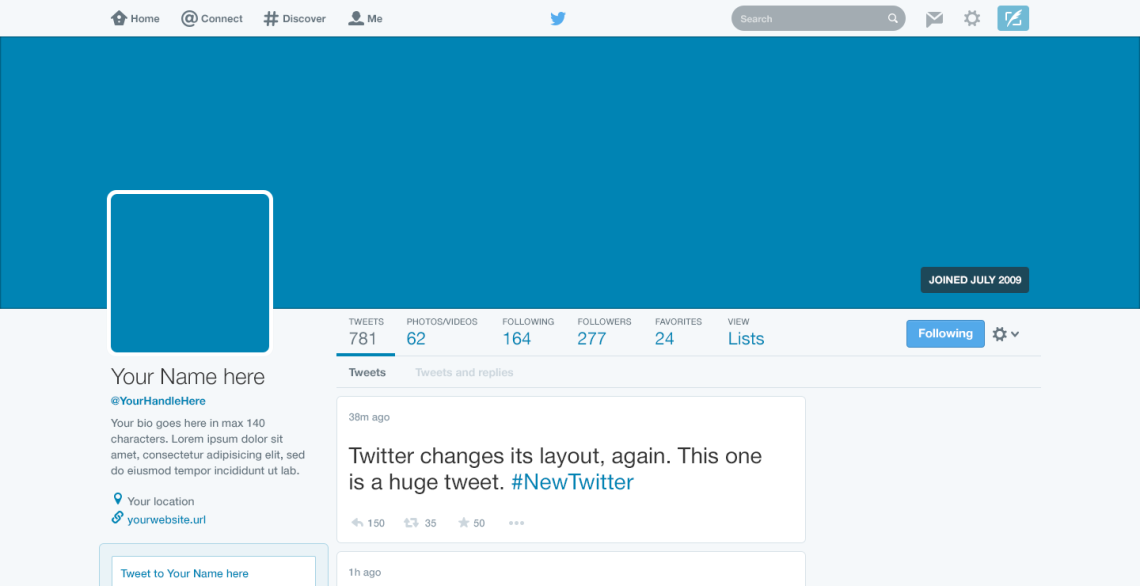Click the #NewTwitter hashtag
Viewport: 1140px width, 586px height.
[572, 482]
